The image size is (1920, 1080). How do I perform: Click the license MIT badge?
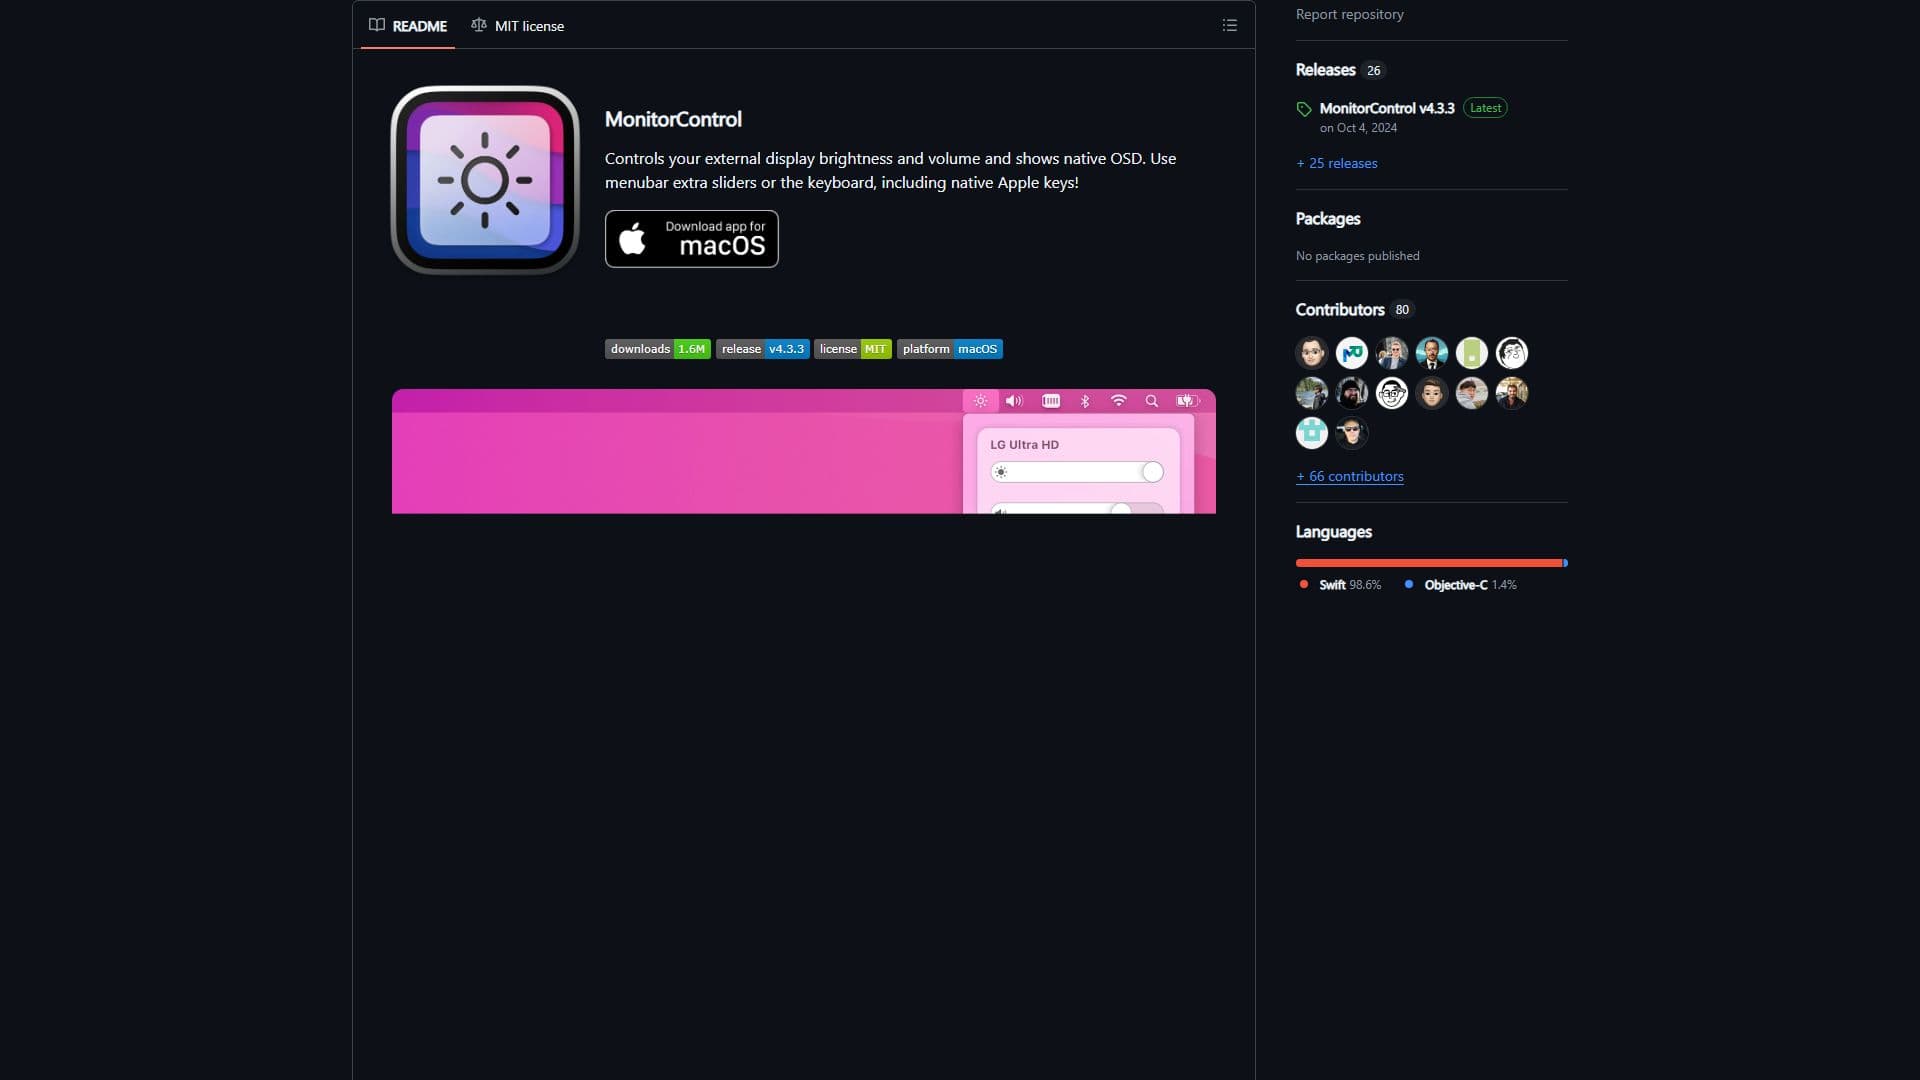853,349
